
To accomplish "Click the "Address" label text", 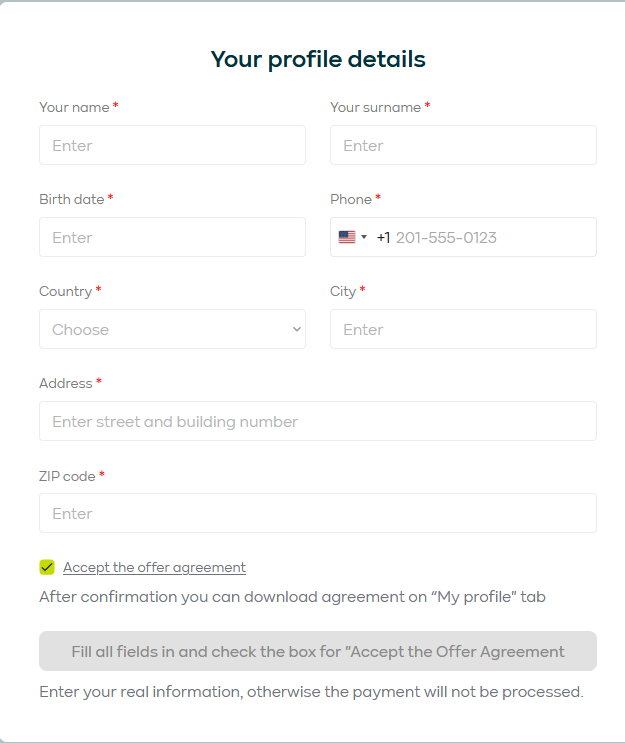I will tap(65, 383).
